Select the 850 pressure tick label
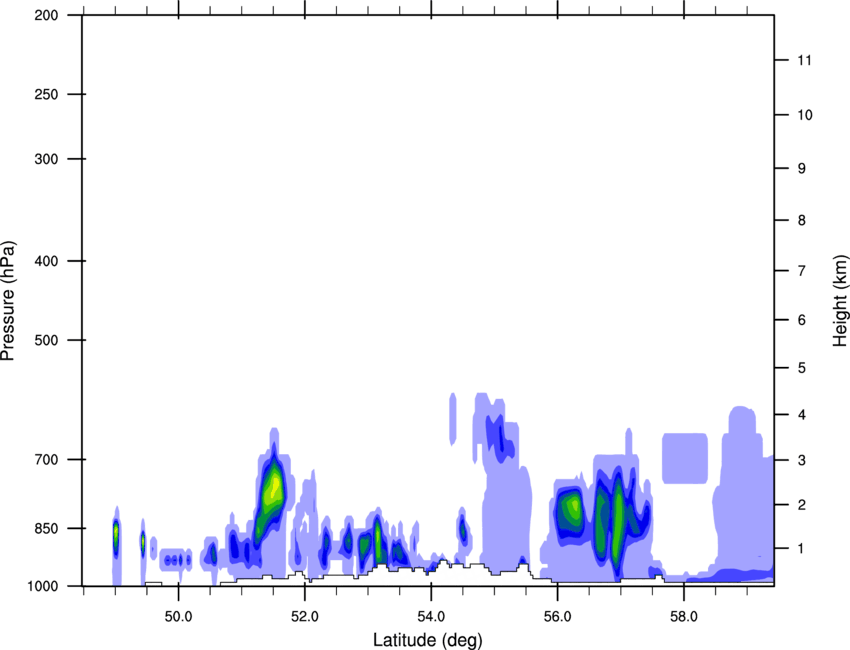850x650 pixels. (46, 528)
